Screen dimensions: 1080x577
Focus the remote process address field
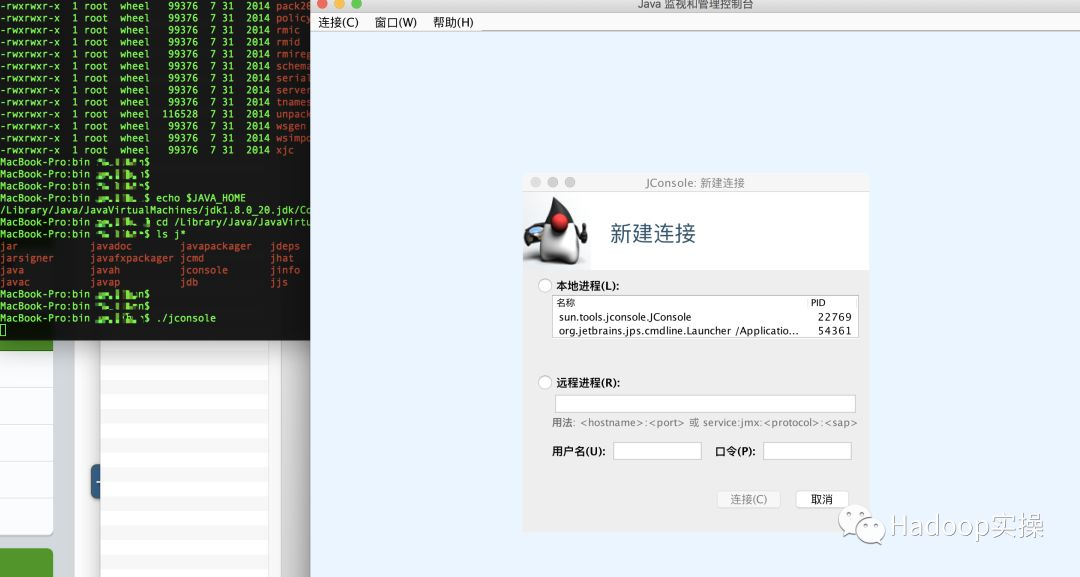coord(705,403)
